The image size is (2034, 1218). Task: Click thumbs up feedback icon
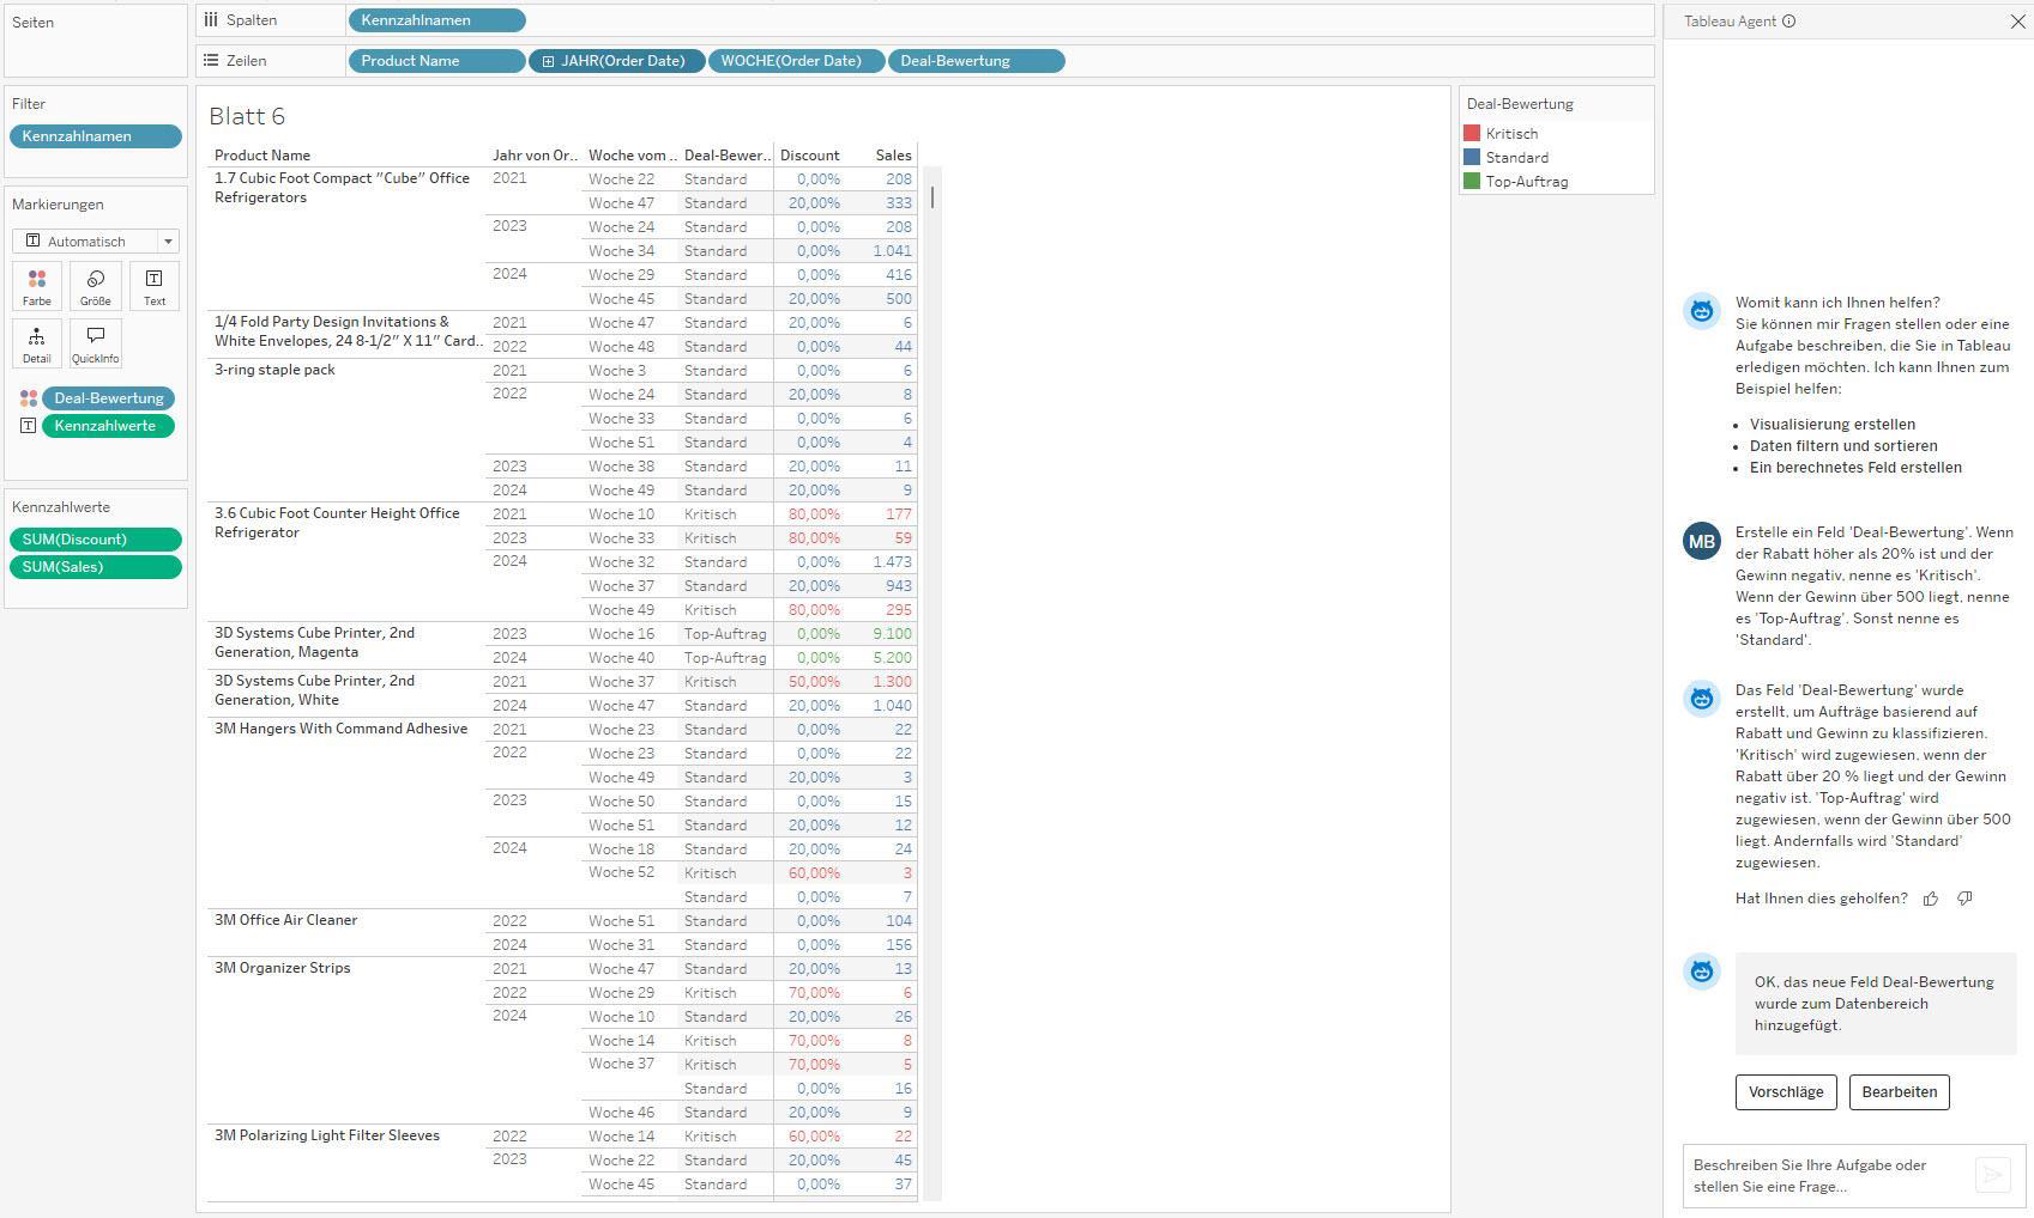[x=1930, y=899]
